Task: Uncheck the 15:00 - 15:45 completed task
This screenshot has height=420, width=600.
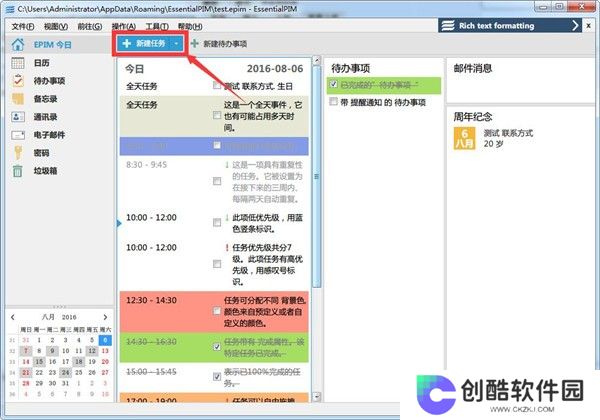Action: point(217,377)
